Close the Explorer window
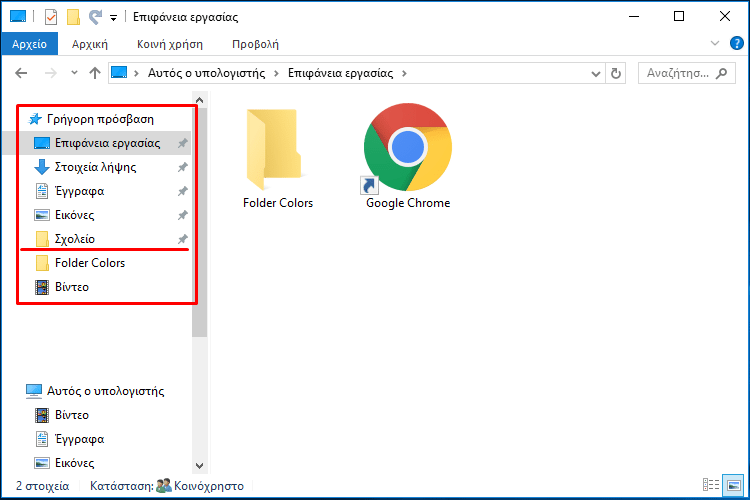This screenshot has width=750, height=500. [x=725, y=16]
